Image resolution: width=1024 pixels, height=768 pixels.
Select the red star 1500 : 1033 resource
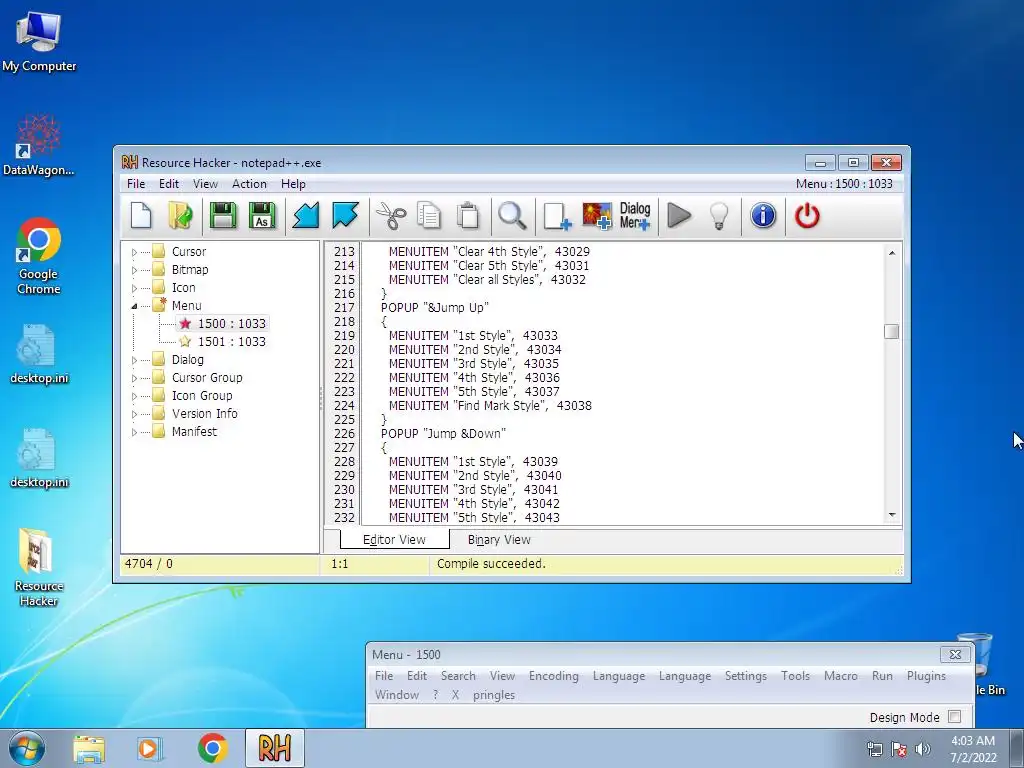[x=222, y=323]
